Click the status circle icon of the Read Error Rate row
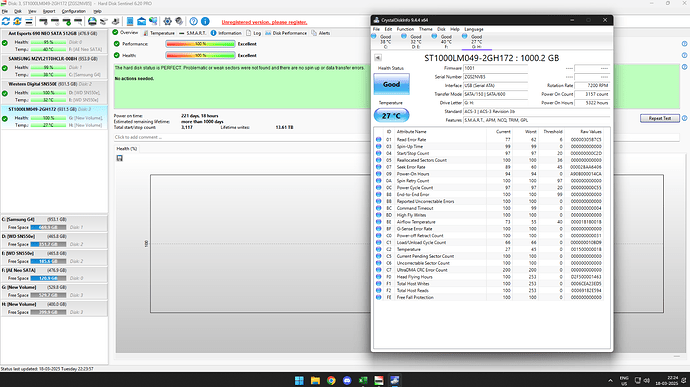The image size is (690, 387). [x=378, y=140]
